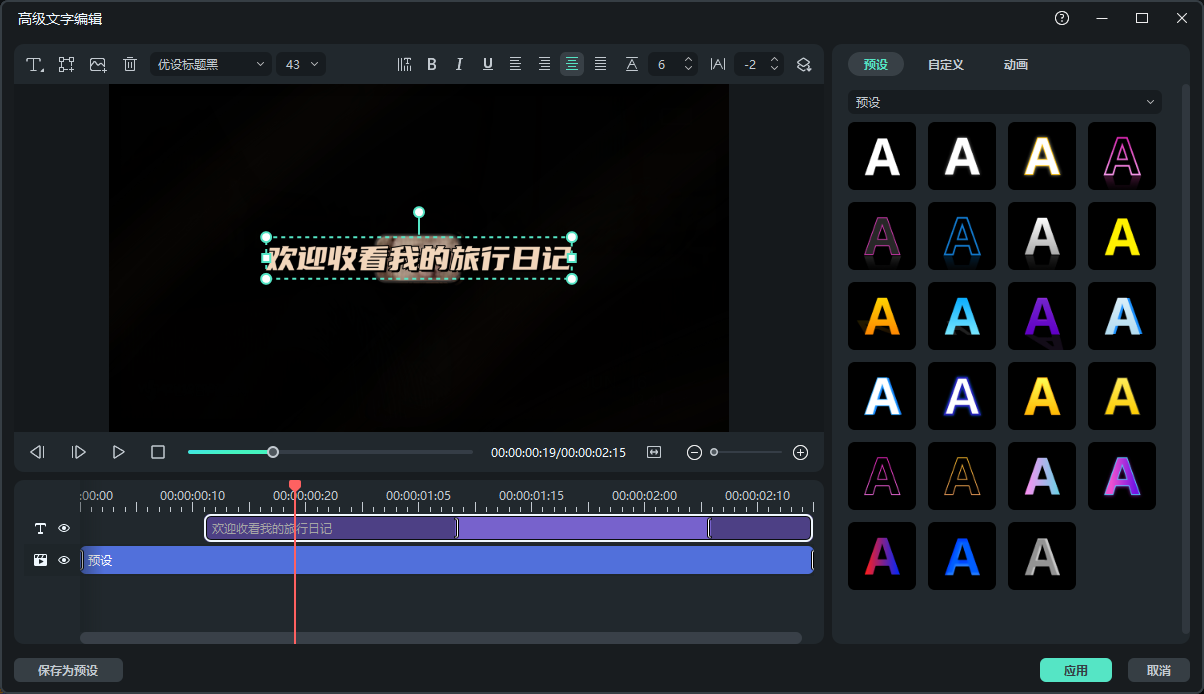1204x694 pixels.
Task: Click 保存为预设 button
Action: (x=68, y=670)
